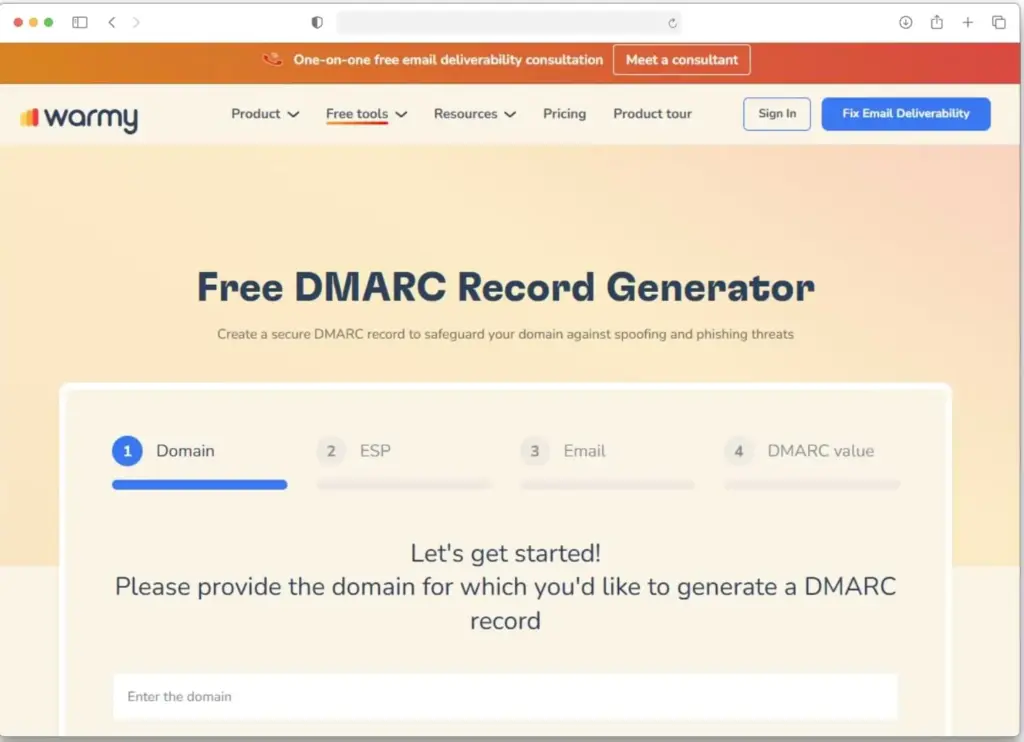Select the Pricing menu item
The height and width of the screenshot is (742, 1024).
[x=564, y=114]
